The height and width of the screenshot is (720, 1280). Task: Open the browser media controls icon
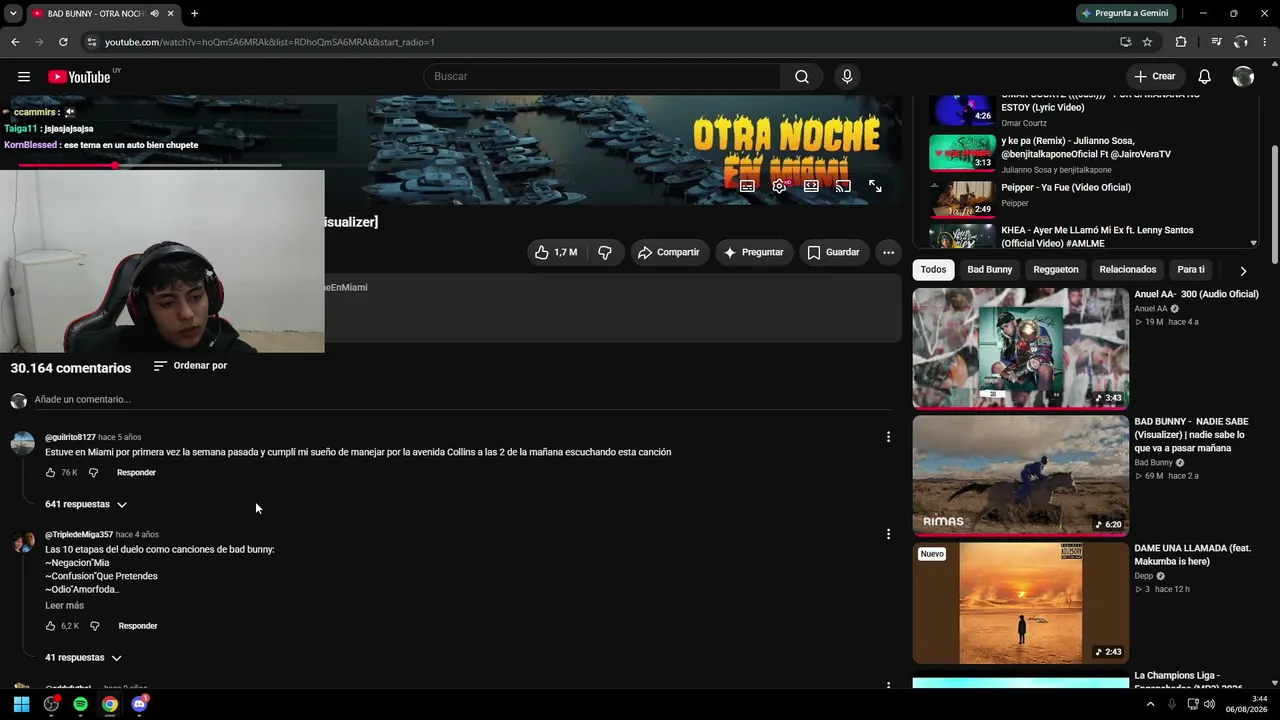coord(1216,42)
